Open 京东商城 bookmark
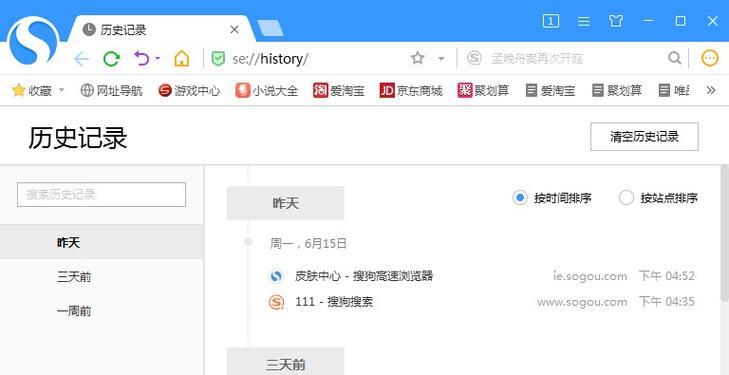The image size is (729, 375). (411, 91)
